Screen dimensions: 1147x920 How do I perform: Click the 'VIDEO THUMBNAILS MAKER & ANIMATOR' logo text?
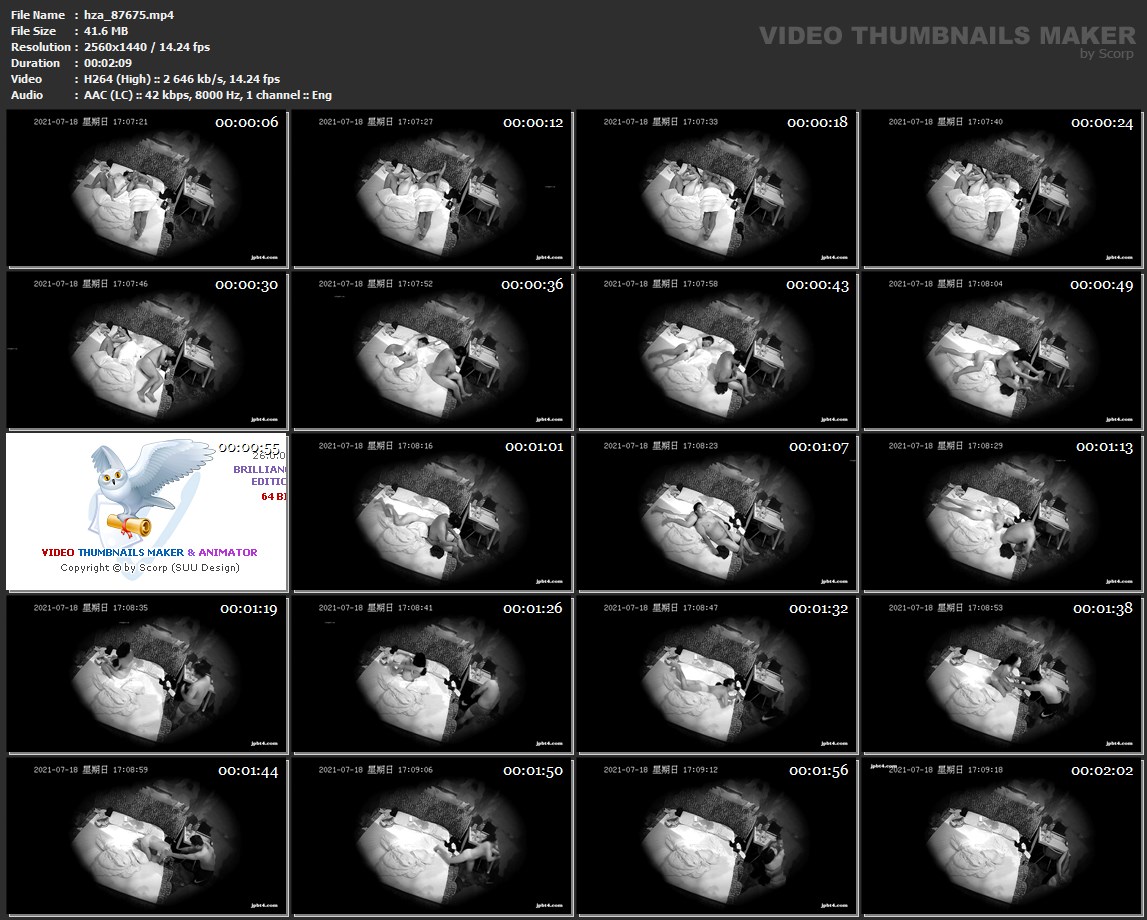coord(149,552)
